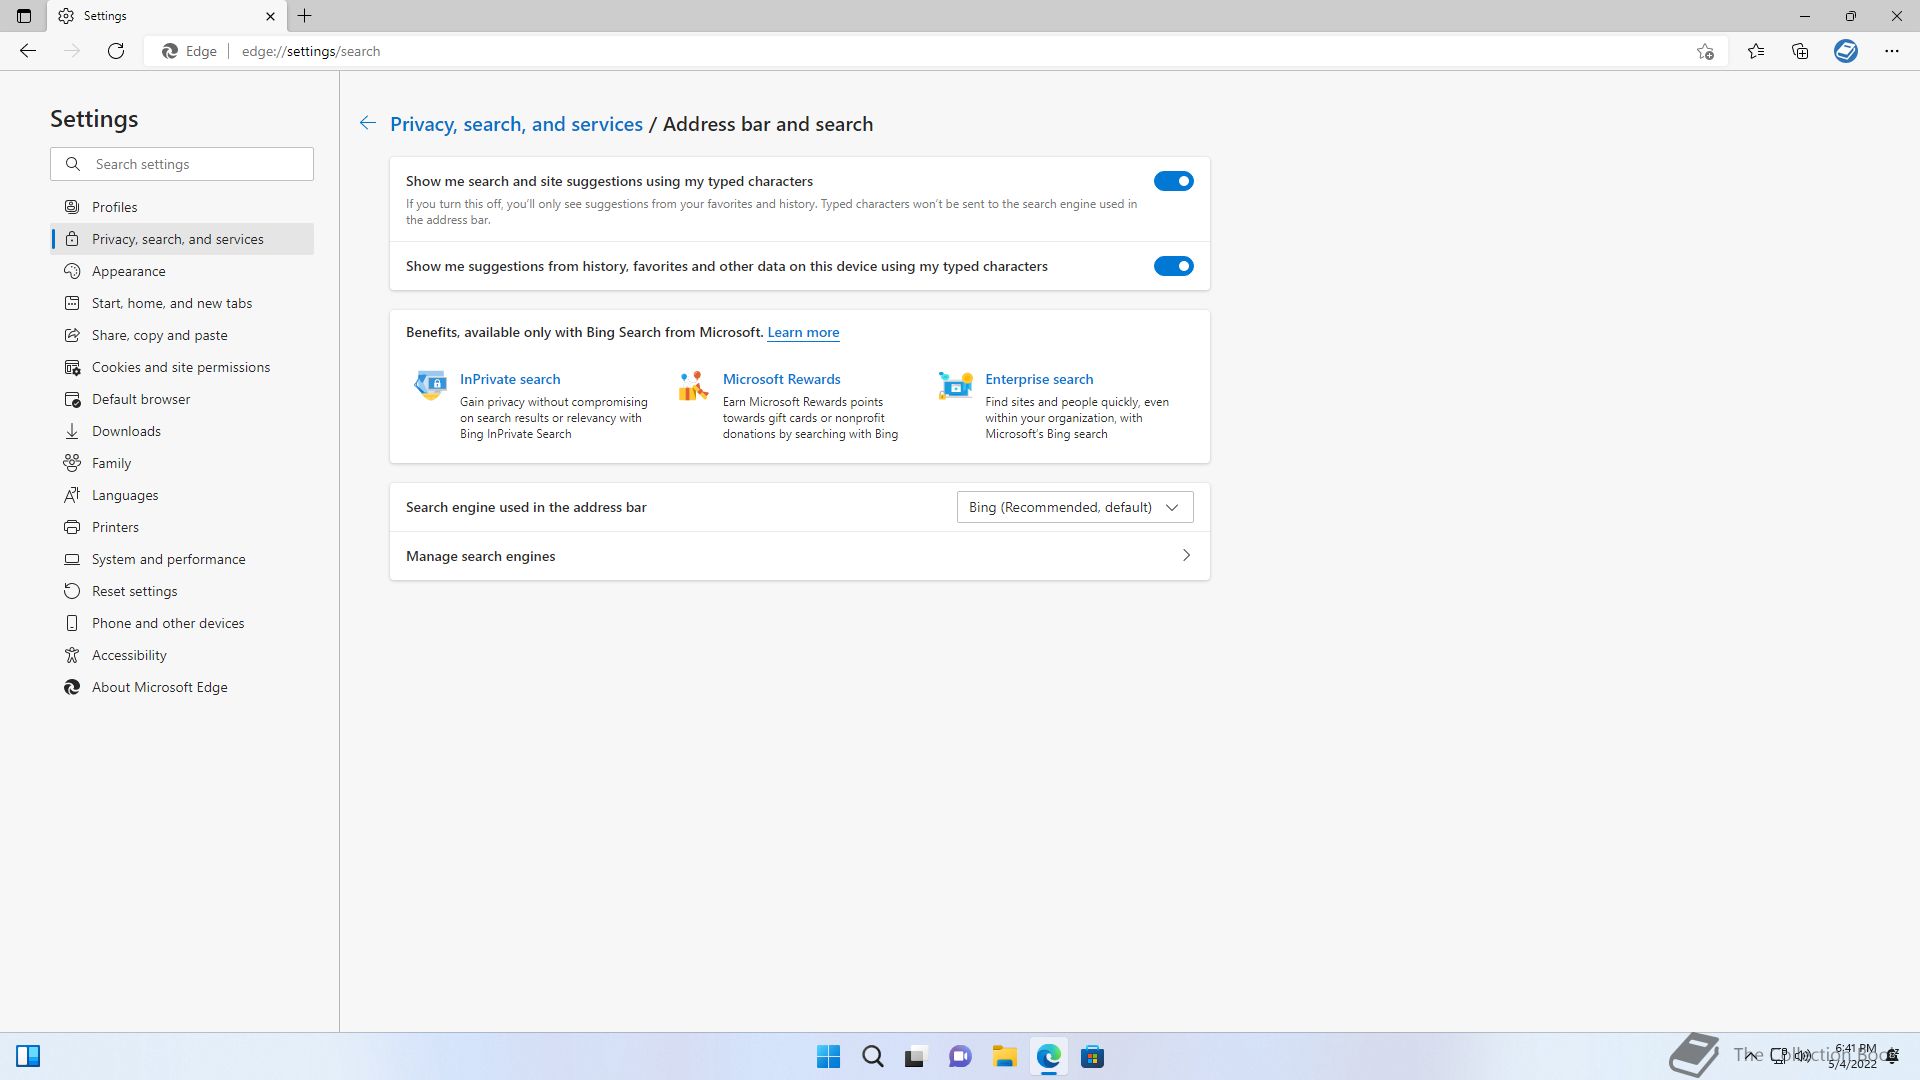This screenshot has width=1920, height=1080.
Task: Open Appearance settings section
Action: [182, 271]
